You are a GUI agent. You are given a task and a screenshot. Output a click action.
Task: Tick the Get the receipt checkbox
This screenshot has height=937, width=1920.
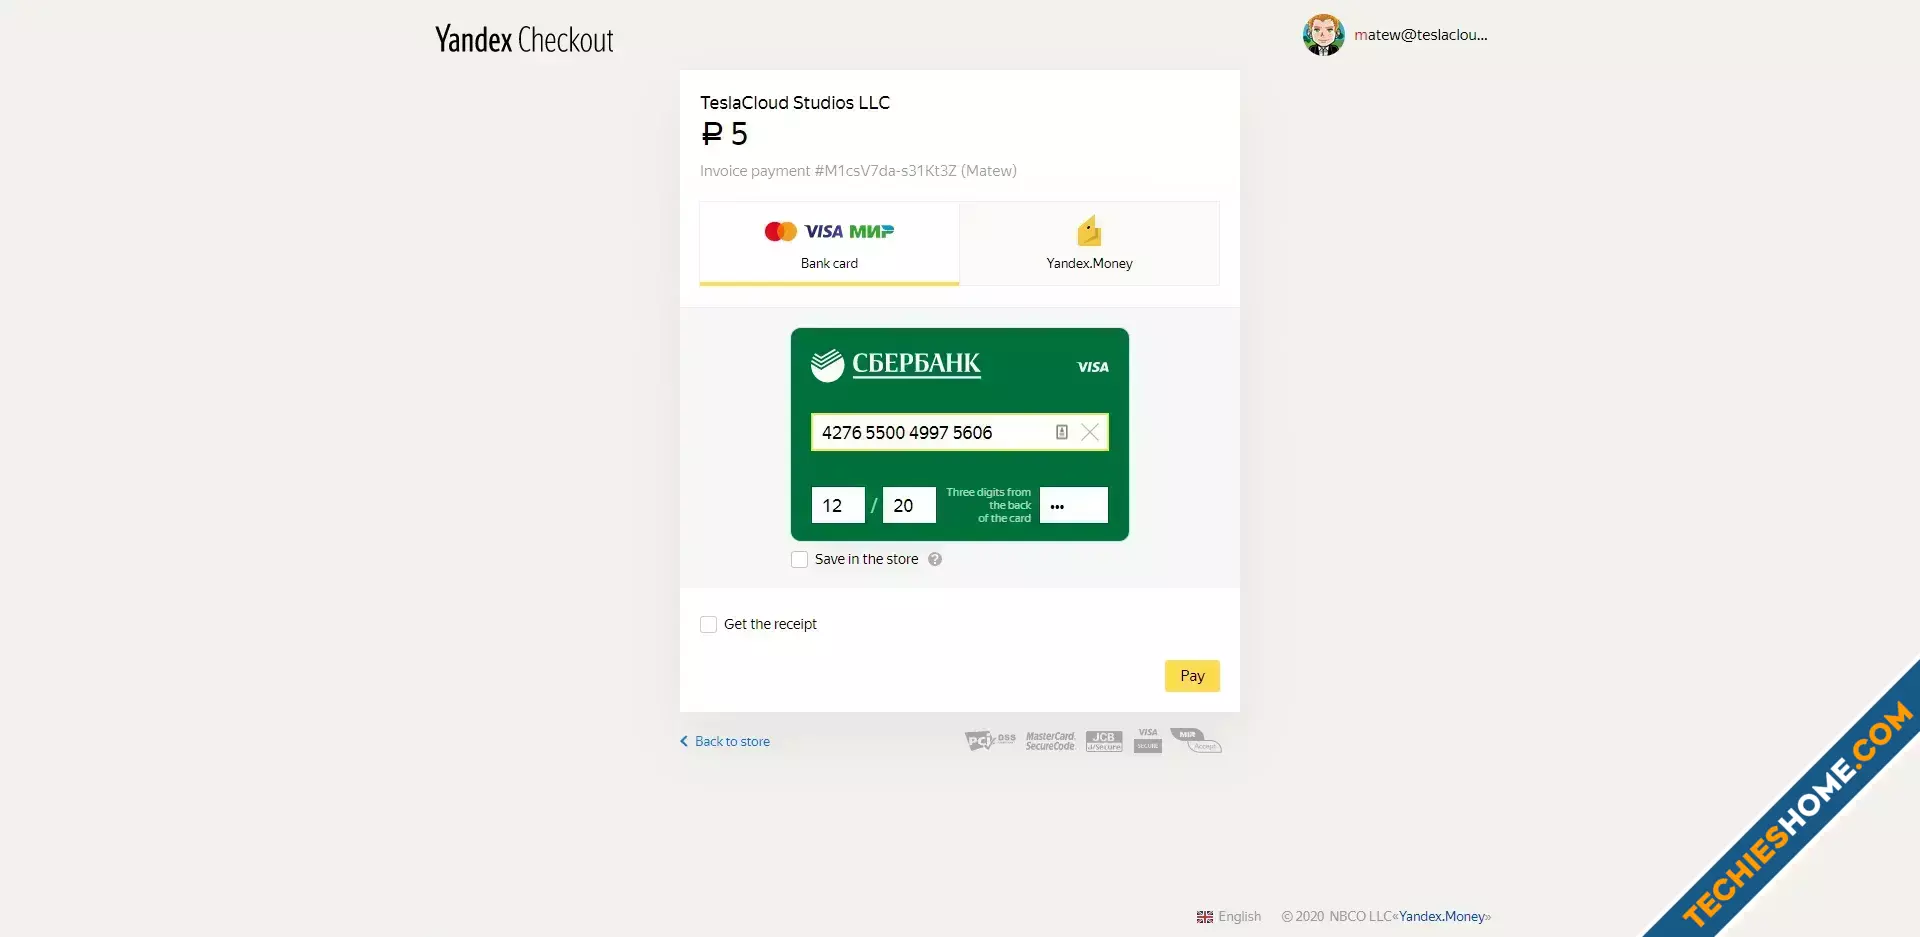tap(708, 624)
